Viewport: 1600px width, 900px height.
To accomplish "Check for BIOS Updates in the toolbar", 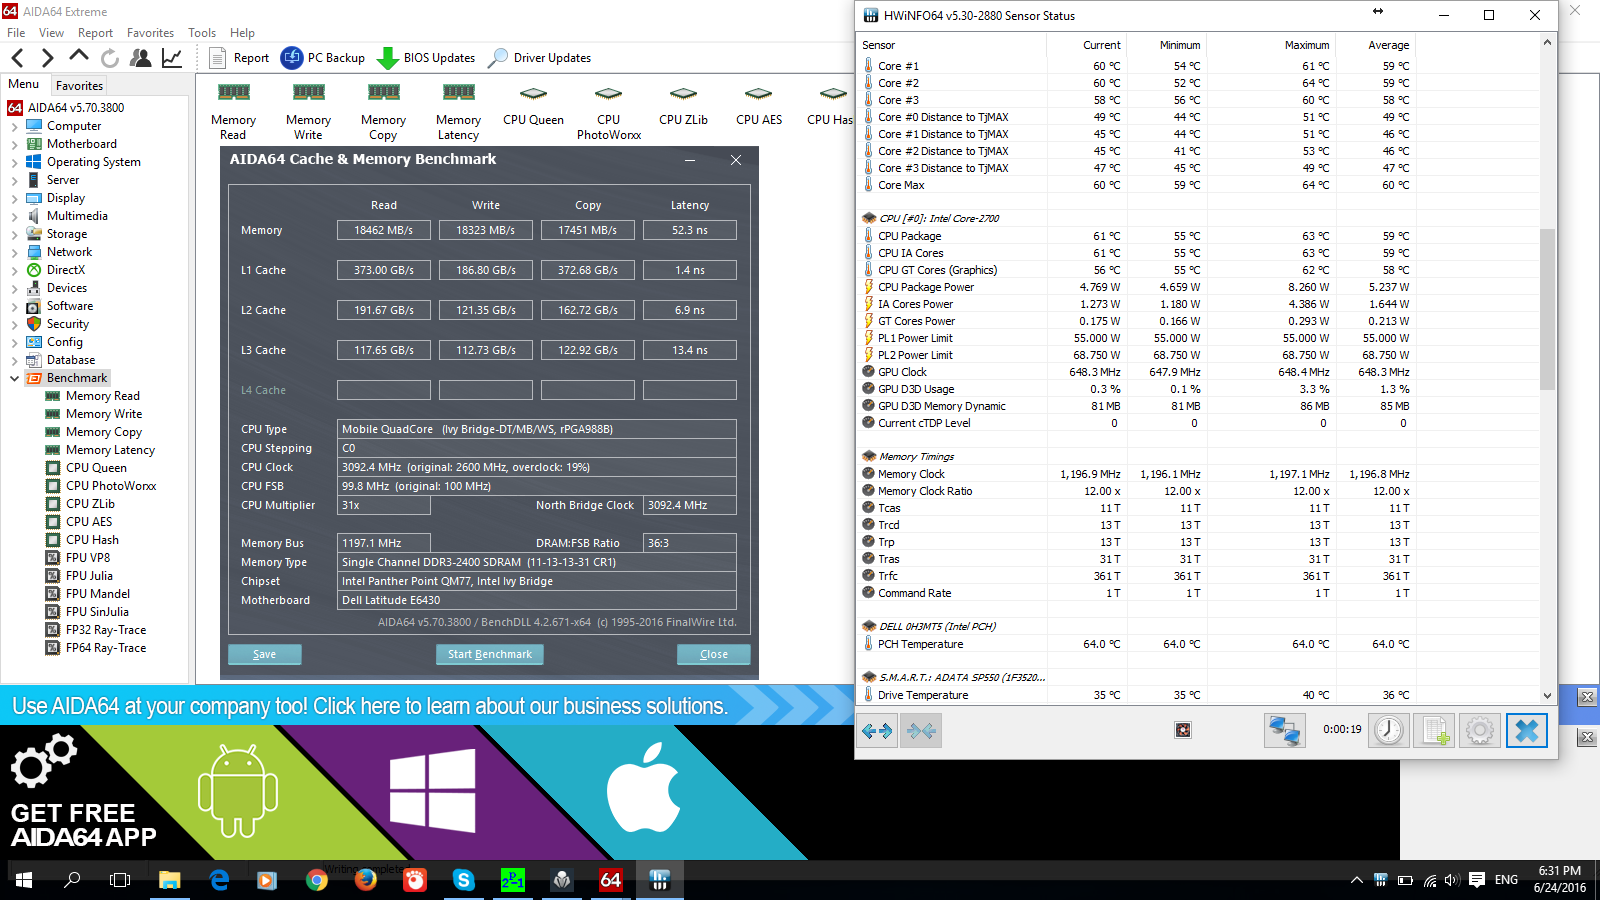I will (x=427, y=58).
